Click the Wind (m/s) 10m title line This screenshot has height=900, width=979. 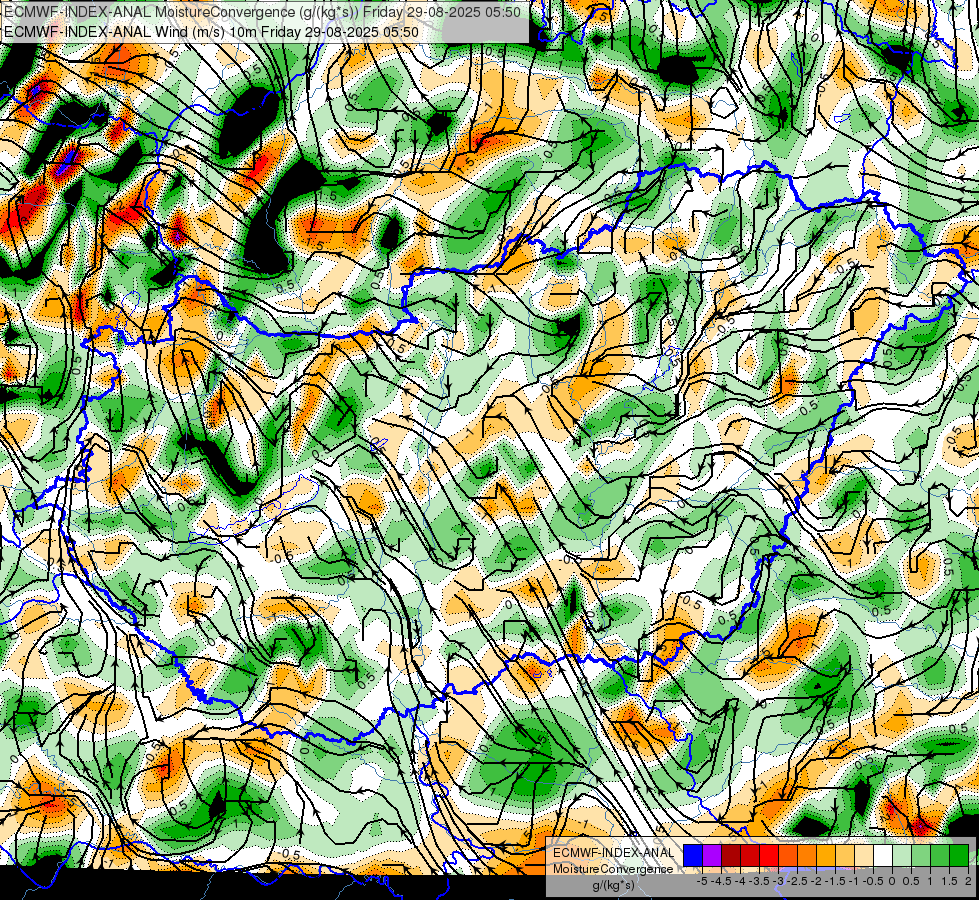pyautogui.click(x=211, y=32)
